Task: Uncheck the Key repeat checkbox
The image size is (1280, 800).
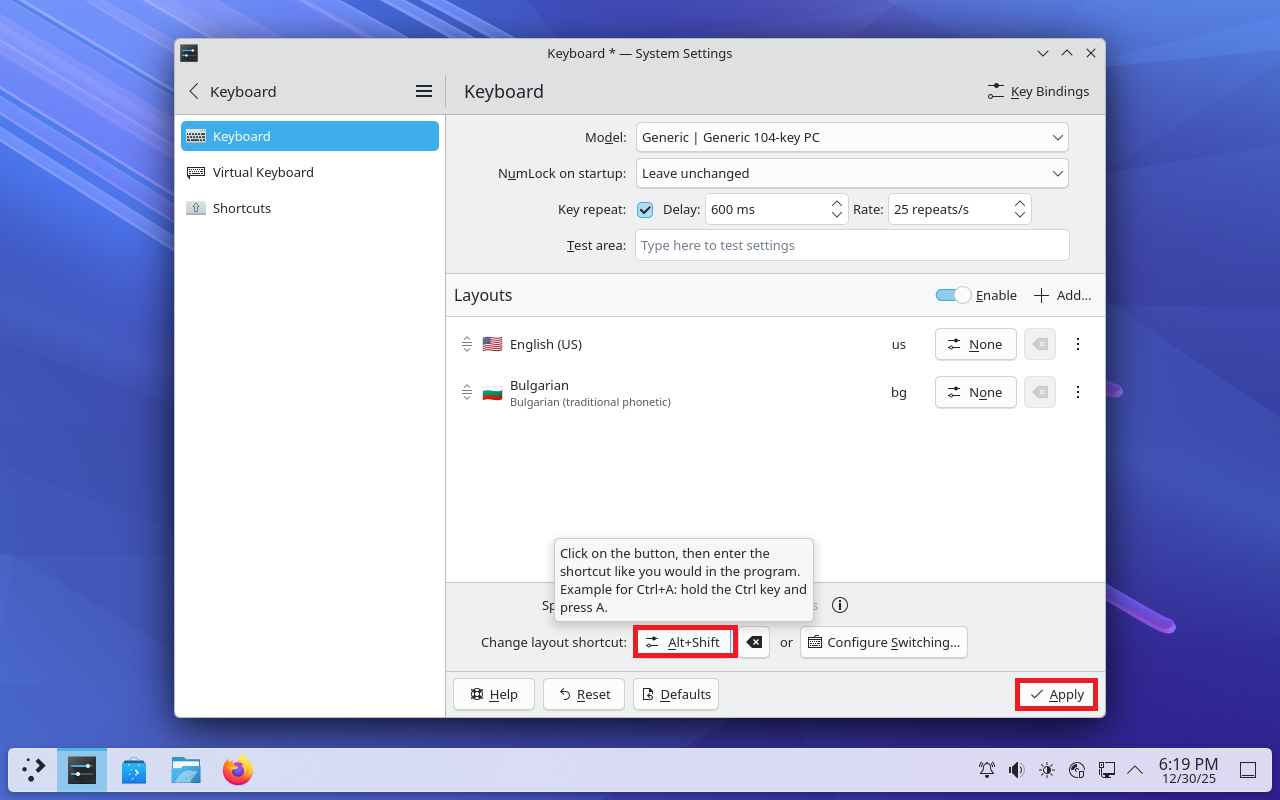Action: [x=645, y=210]
